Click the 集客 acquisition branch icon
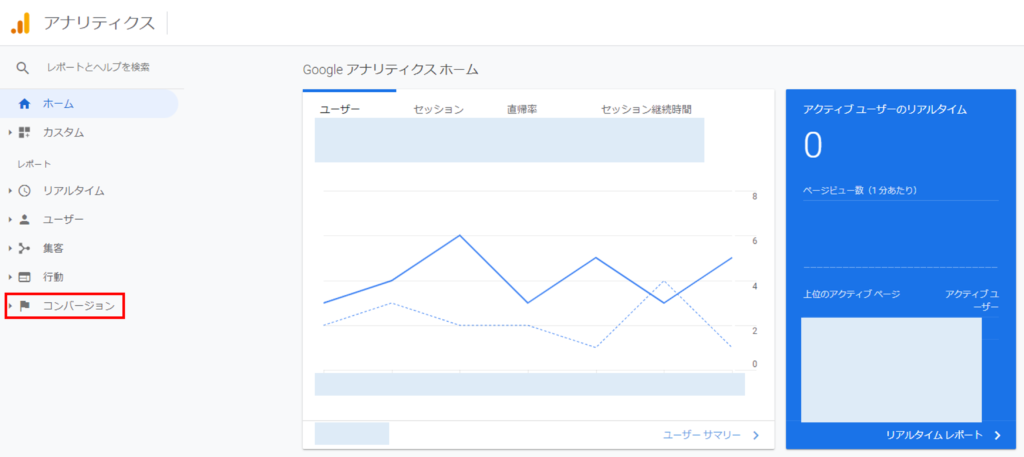This screenshot has height=457, width=1024. [24, 248]
